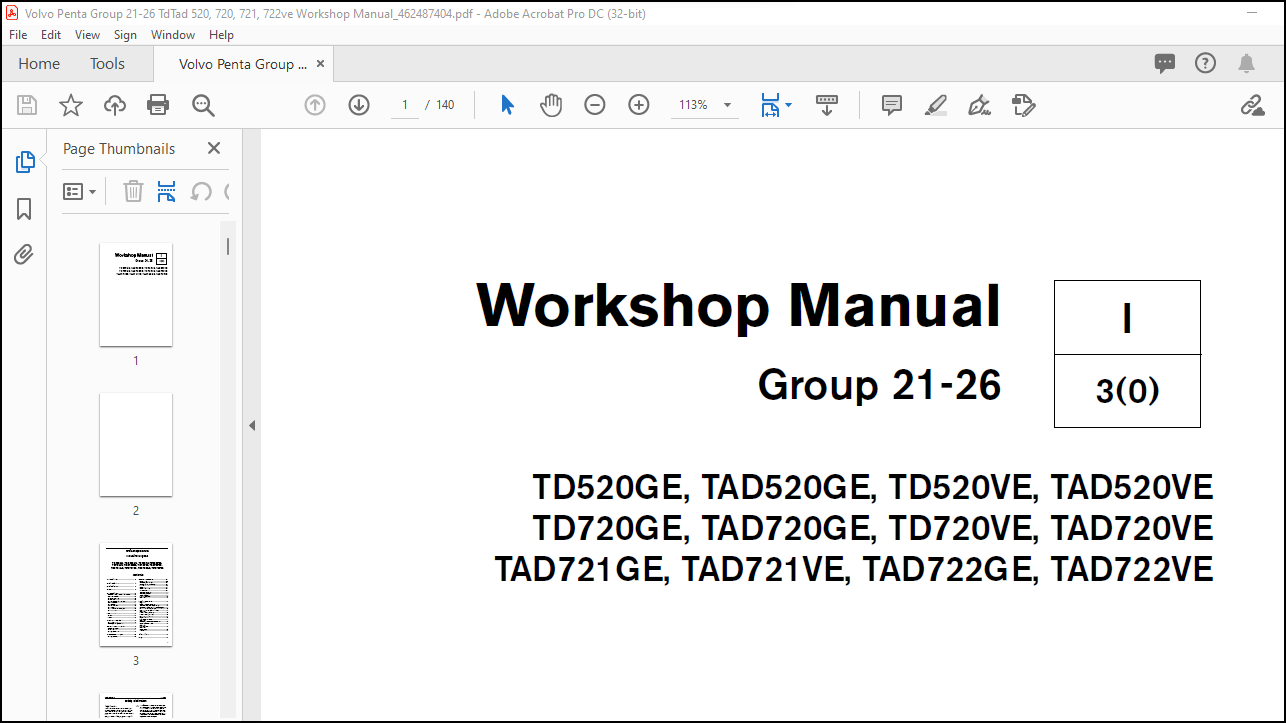The image size is (1286, 723).
Task: Click the TD720GE model line text
Action: [x=872, y=529]
